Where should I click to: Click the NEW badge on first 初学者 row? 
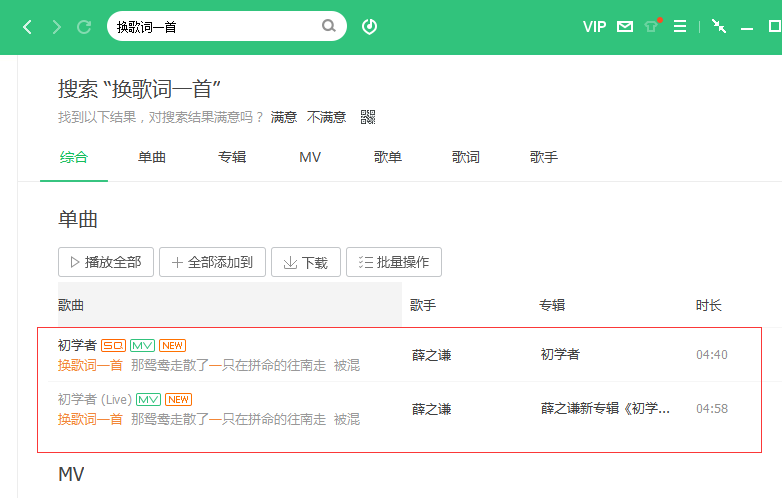pos(173,345)
